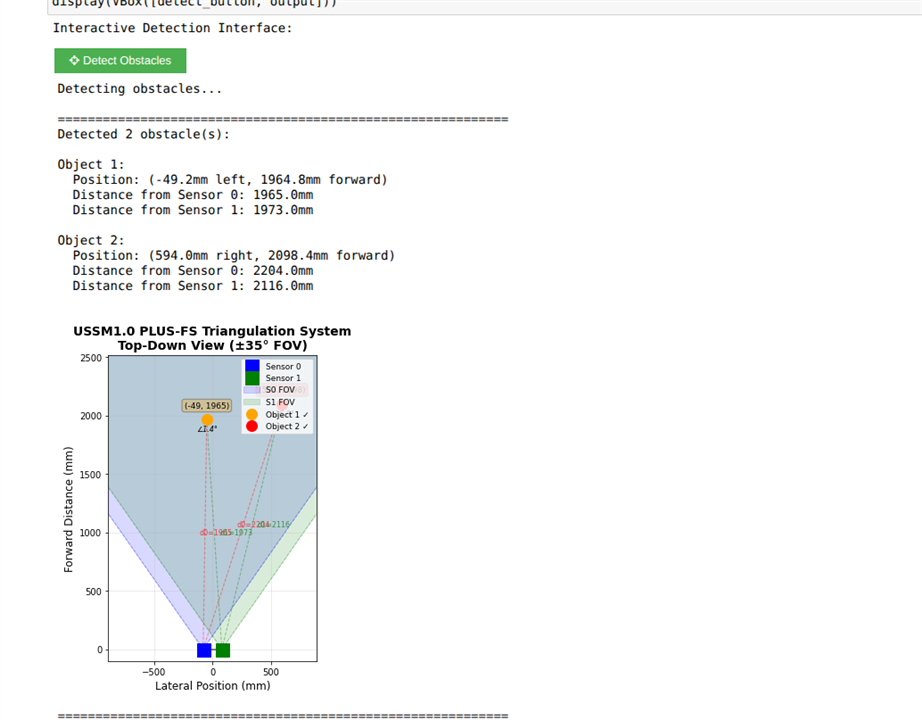Click the 2500 tick label on the vertical axis
The width and height of the screenshot is (922, 720).
tap(91, 358)
